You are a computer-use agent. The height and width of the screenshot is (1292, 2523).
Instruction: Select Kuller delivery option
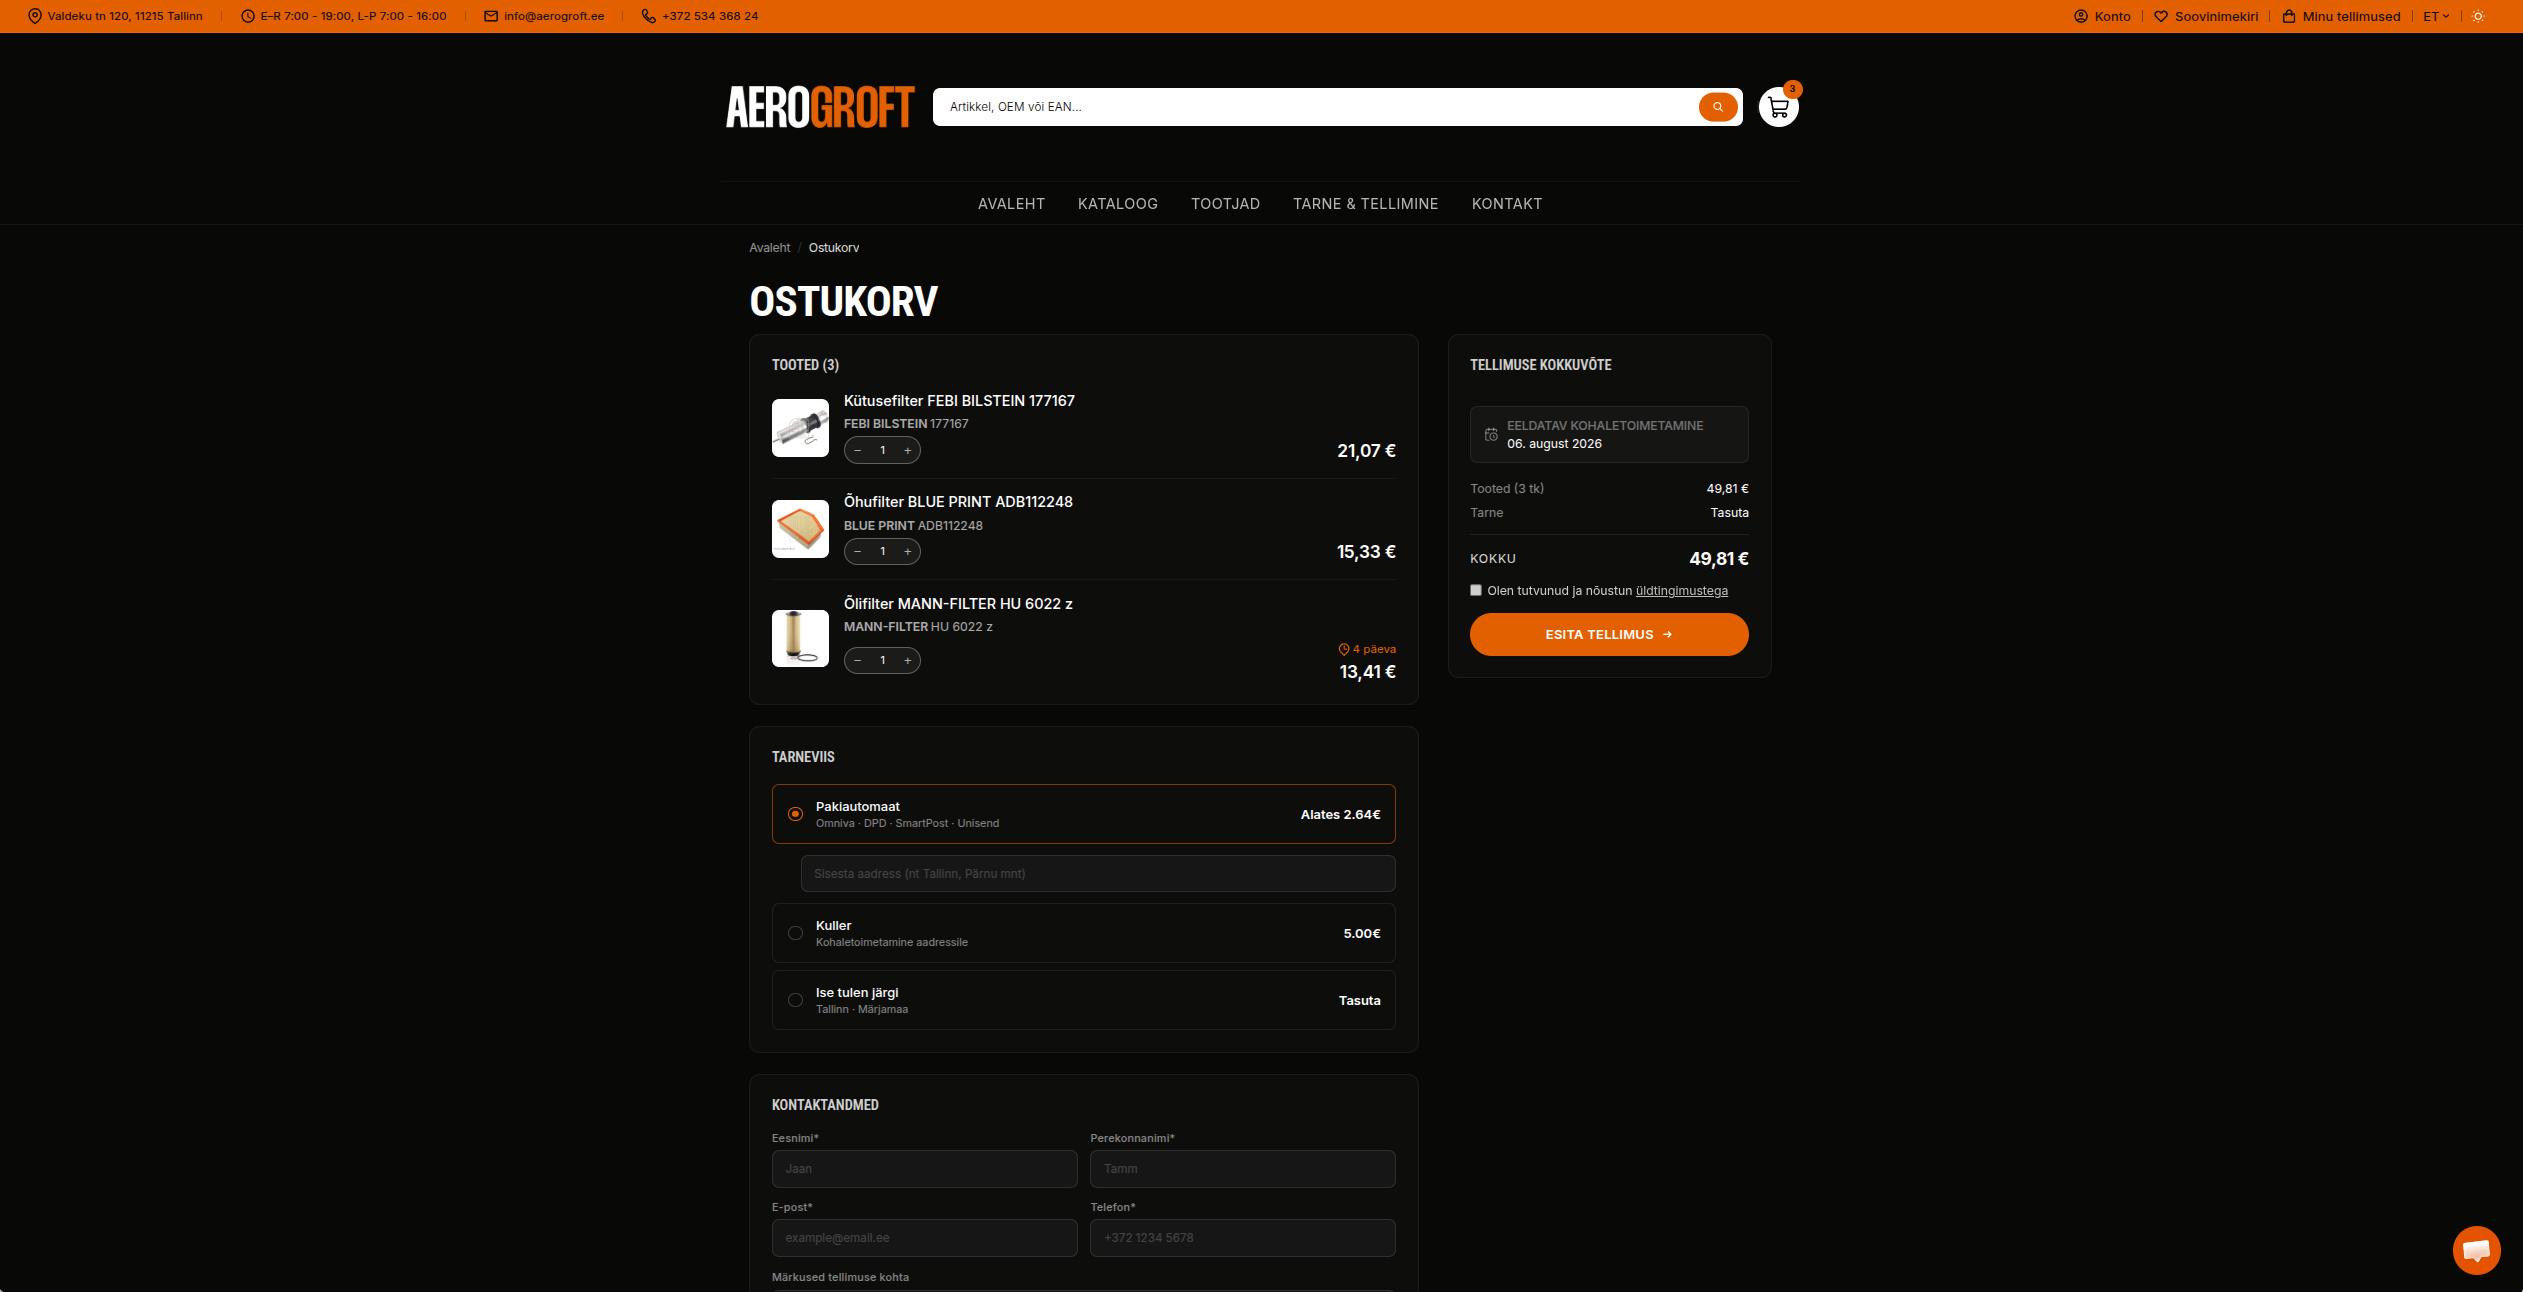pyautogui.click(x=1084, y=933)
